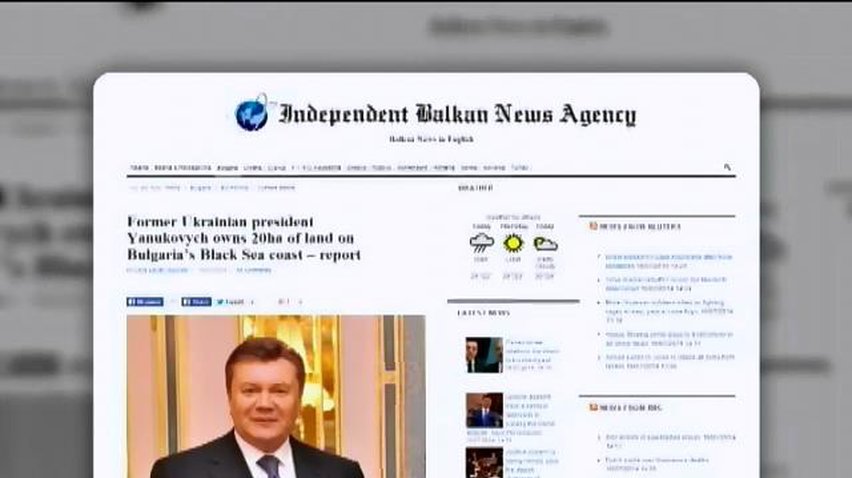Click the RSS icon beside News from BBC
852x478 pixels.
coord(593,407)
